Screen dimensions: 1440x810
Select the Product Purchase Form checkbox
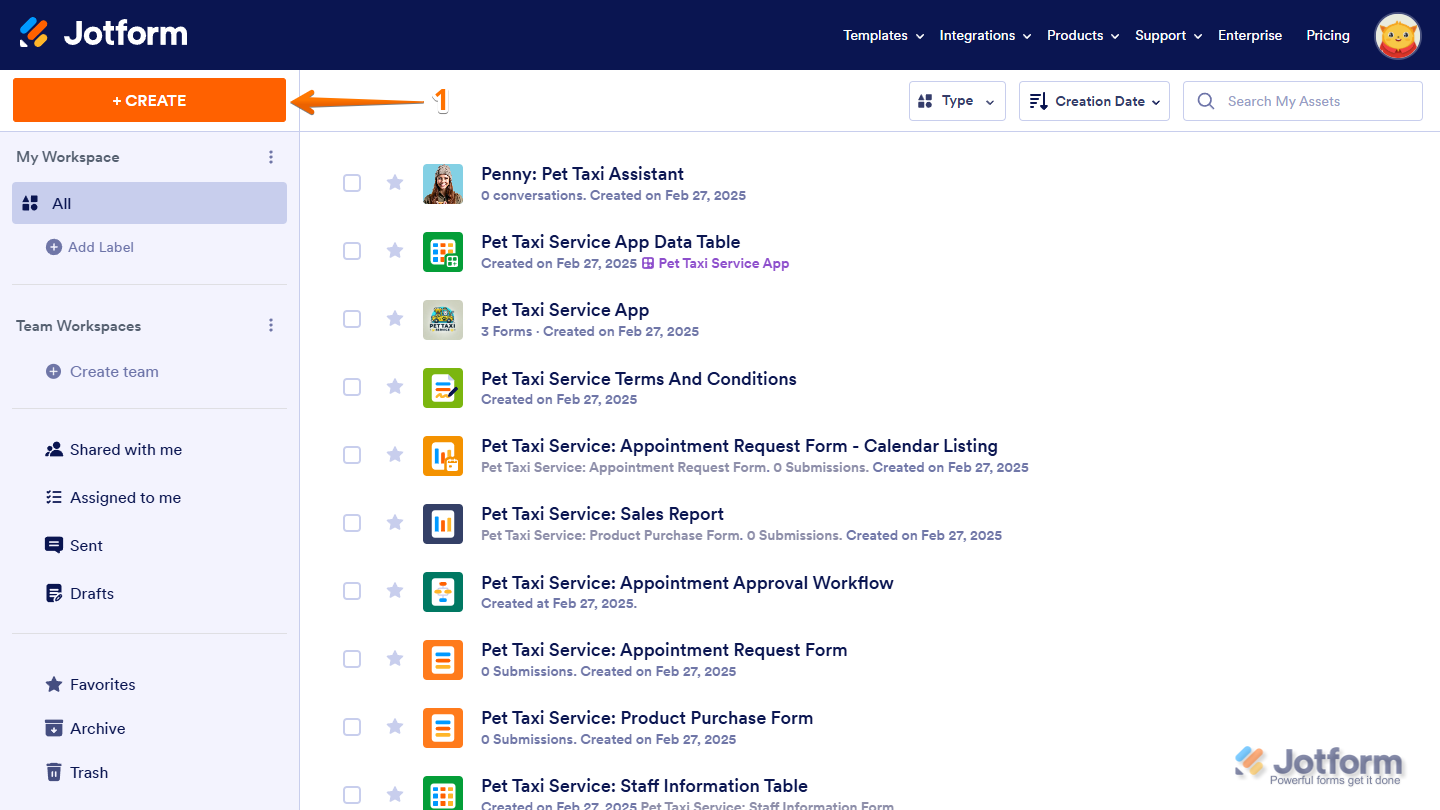pyautogui.click(x=352, y=727)
